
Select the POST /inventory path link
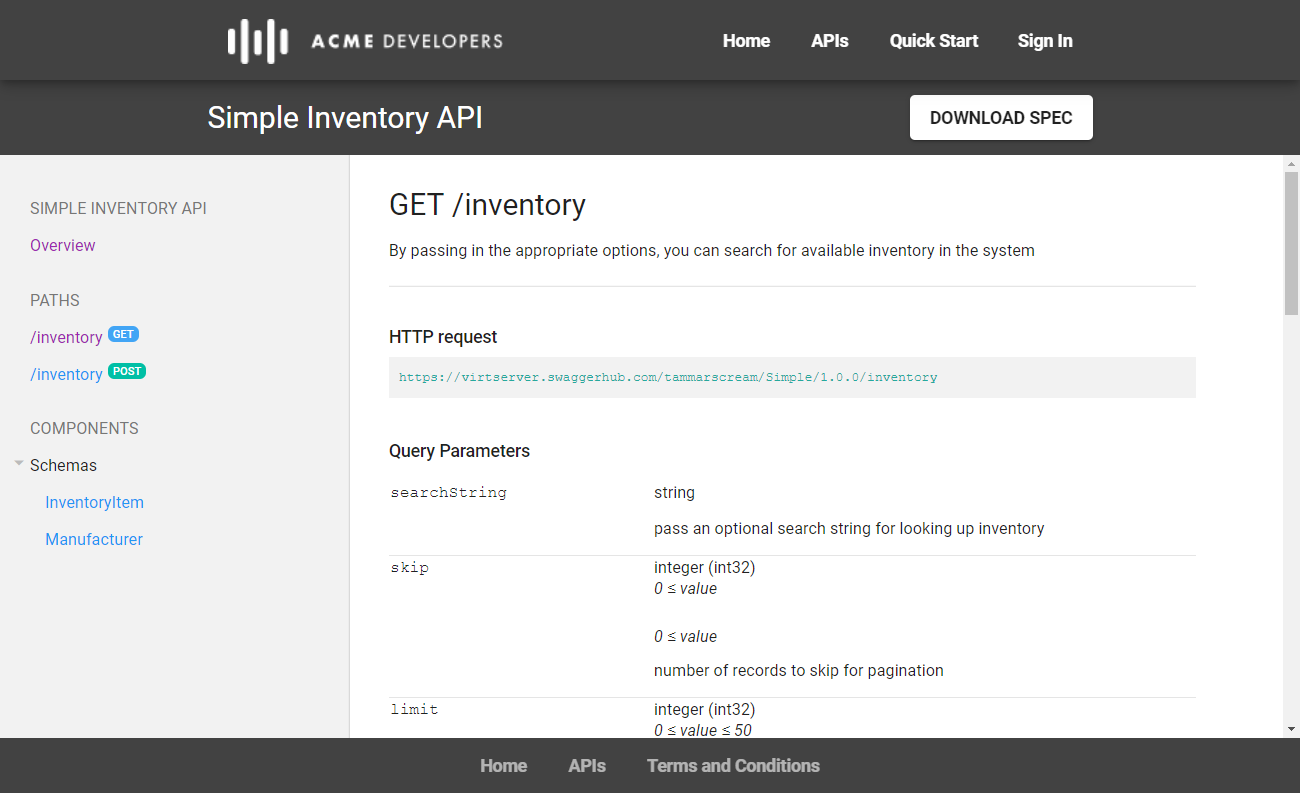click(66, 375)
